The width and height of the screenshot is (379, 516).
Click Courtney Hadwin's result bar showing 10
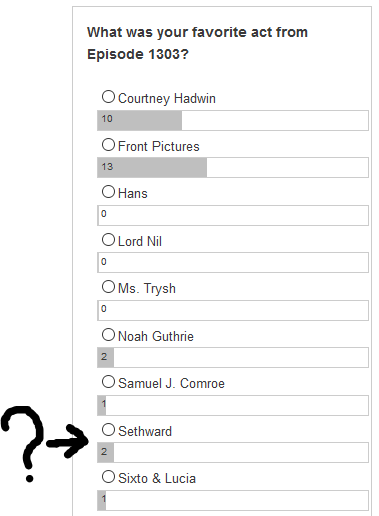click(x=233, y=120)
